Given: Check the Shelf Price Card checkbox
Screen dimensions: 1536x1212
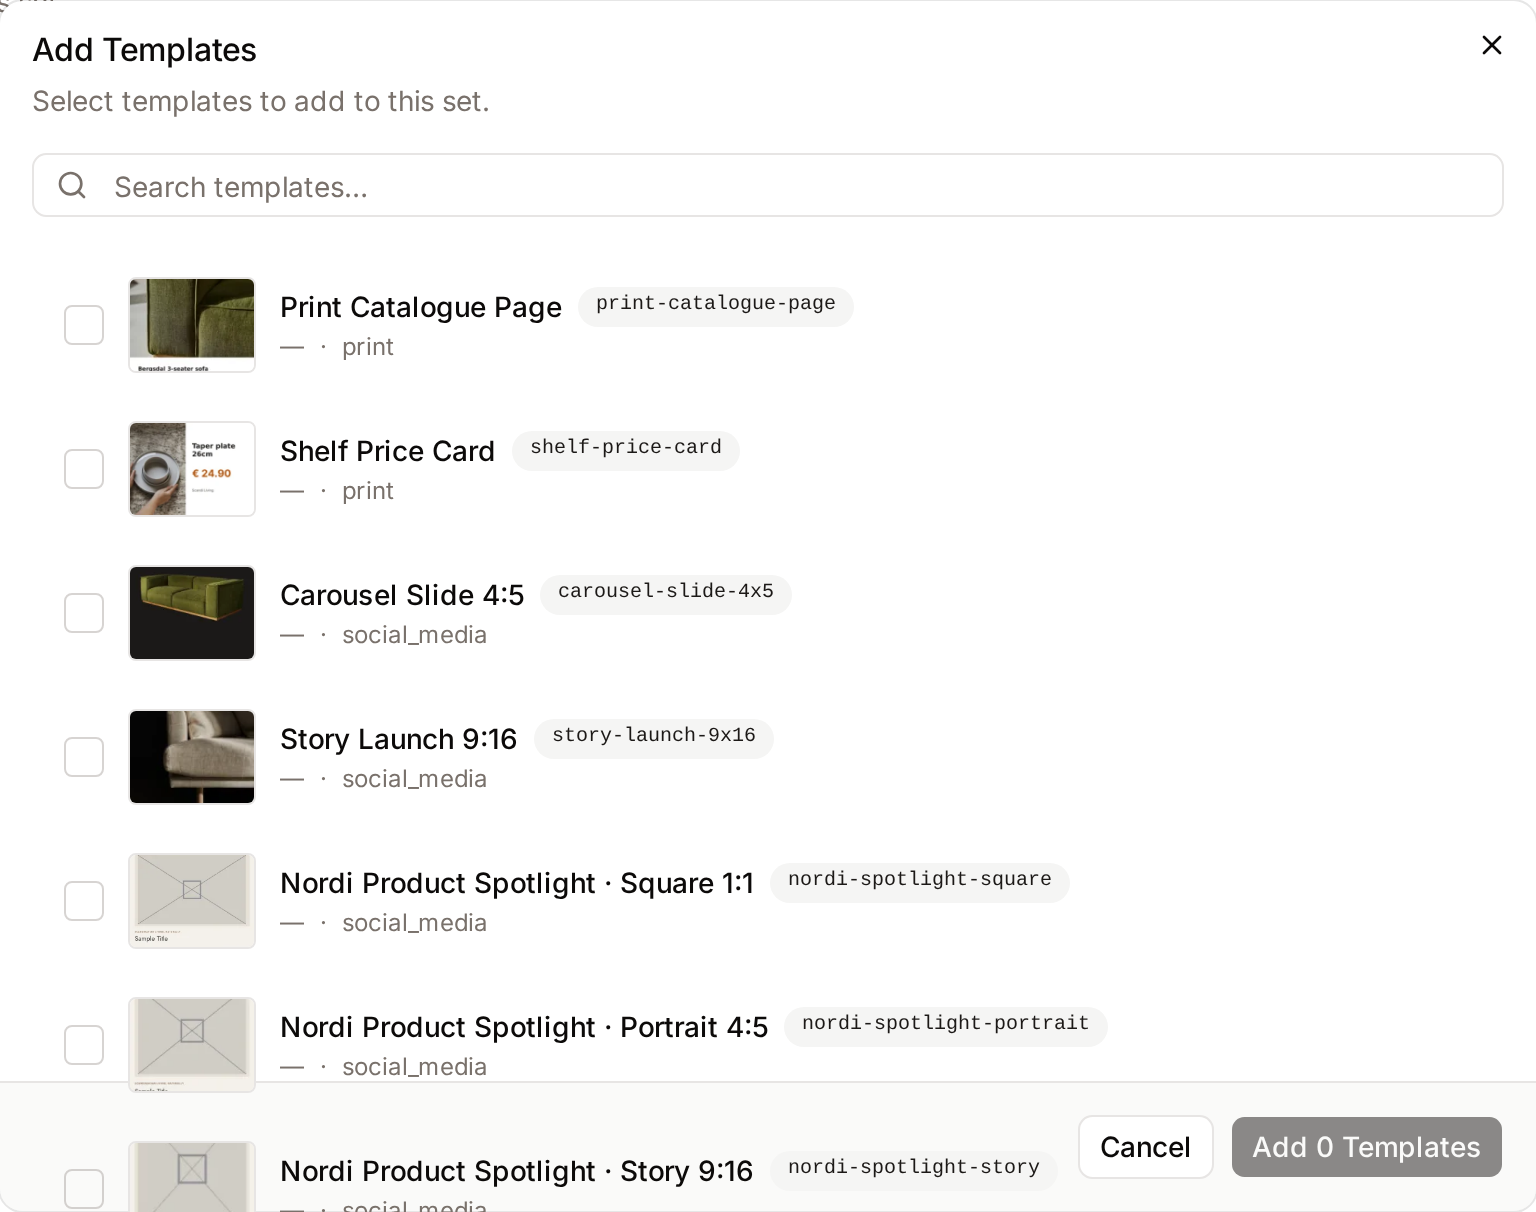Looking at the screenshot, I should click(84, 469).
